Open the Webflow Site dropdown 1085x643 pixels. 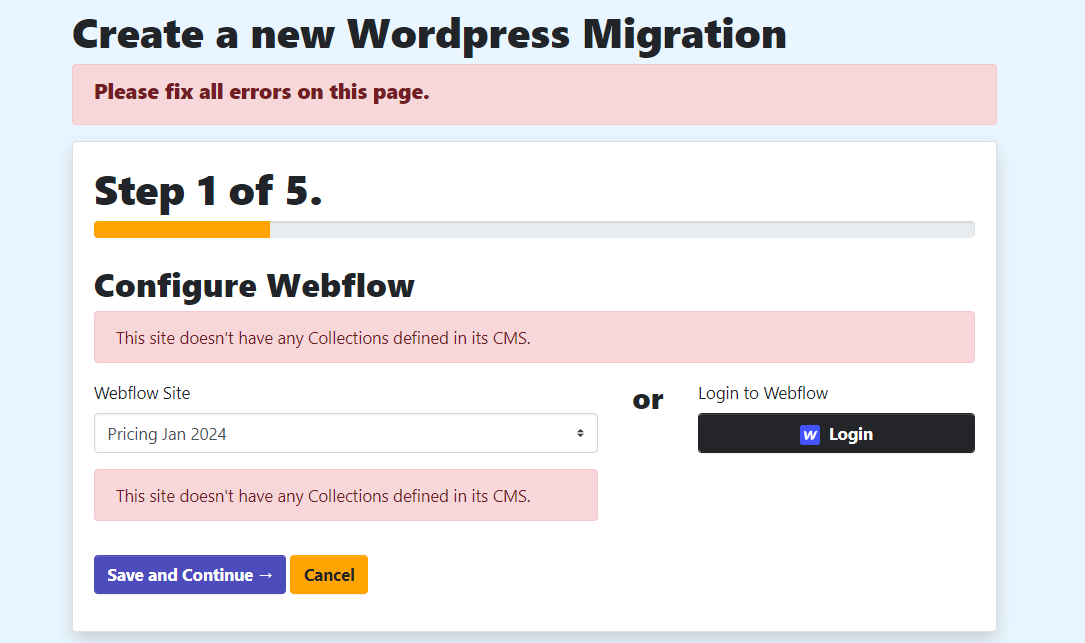pos(345,434)
